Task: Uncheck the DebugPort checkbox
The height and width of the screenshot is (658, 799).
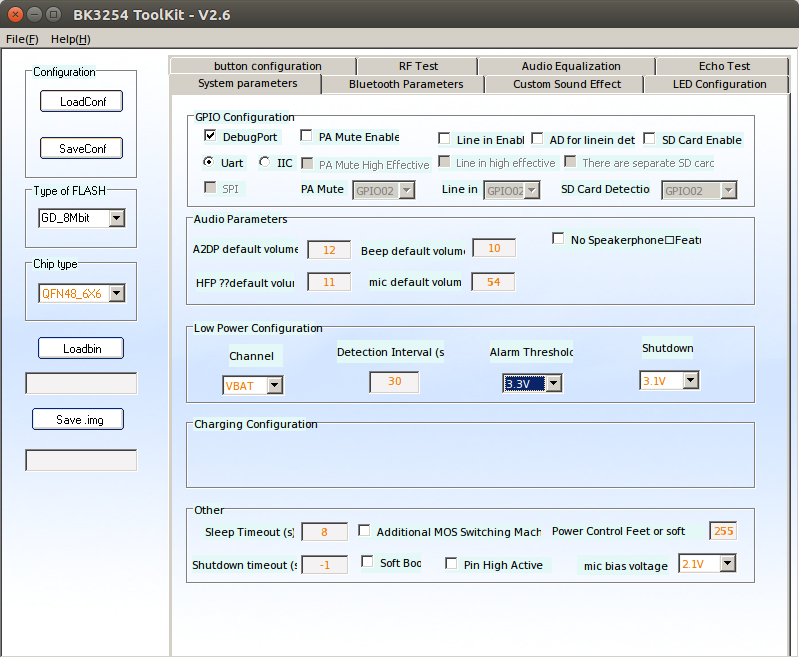Action: (x=209, y=136)
